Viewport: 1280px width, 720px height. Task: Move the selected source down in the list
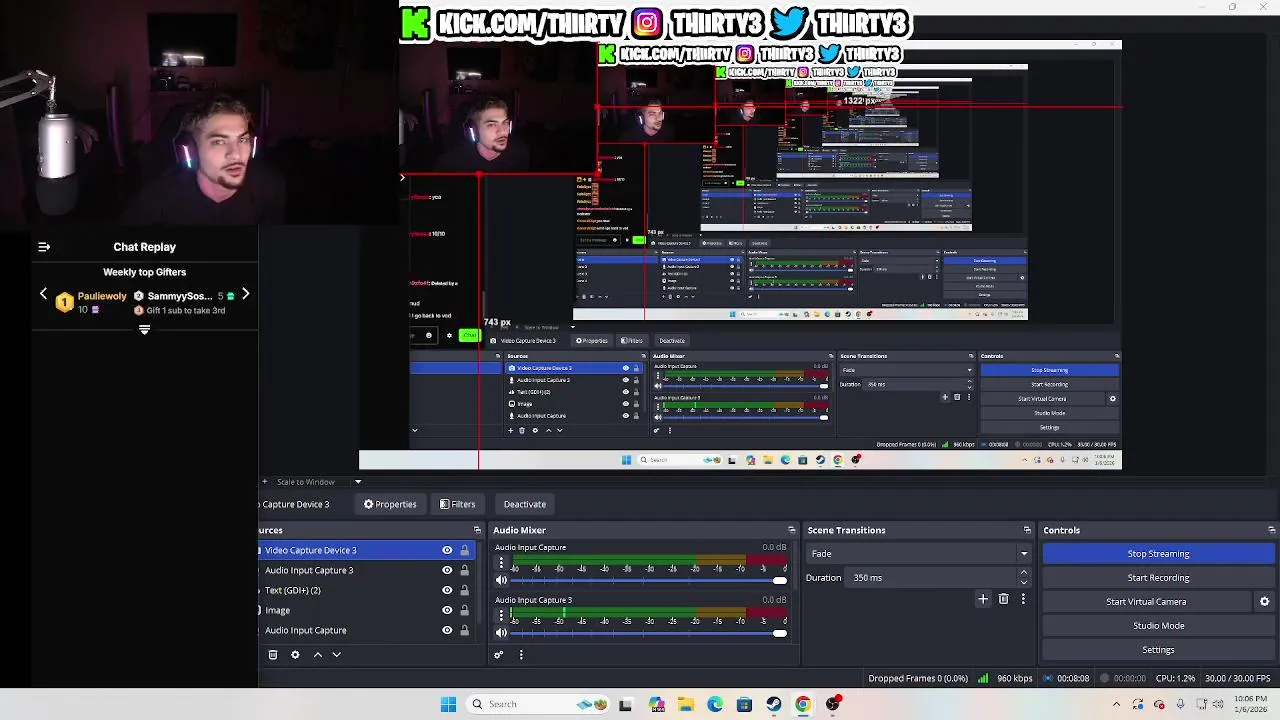click(x=336, y=655)
